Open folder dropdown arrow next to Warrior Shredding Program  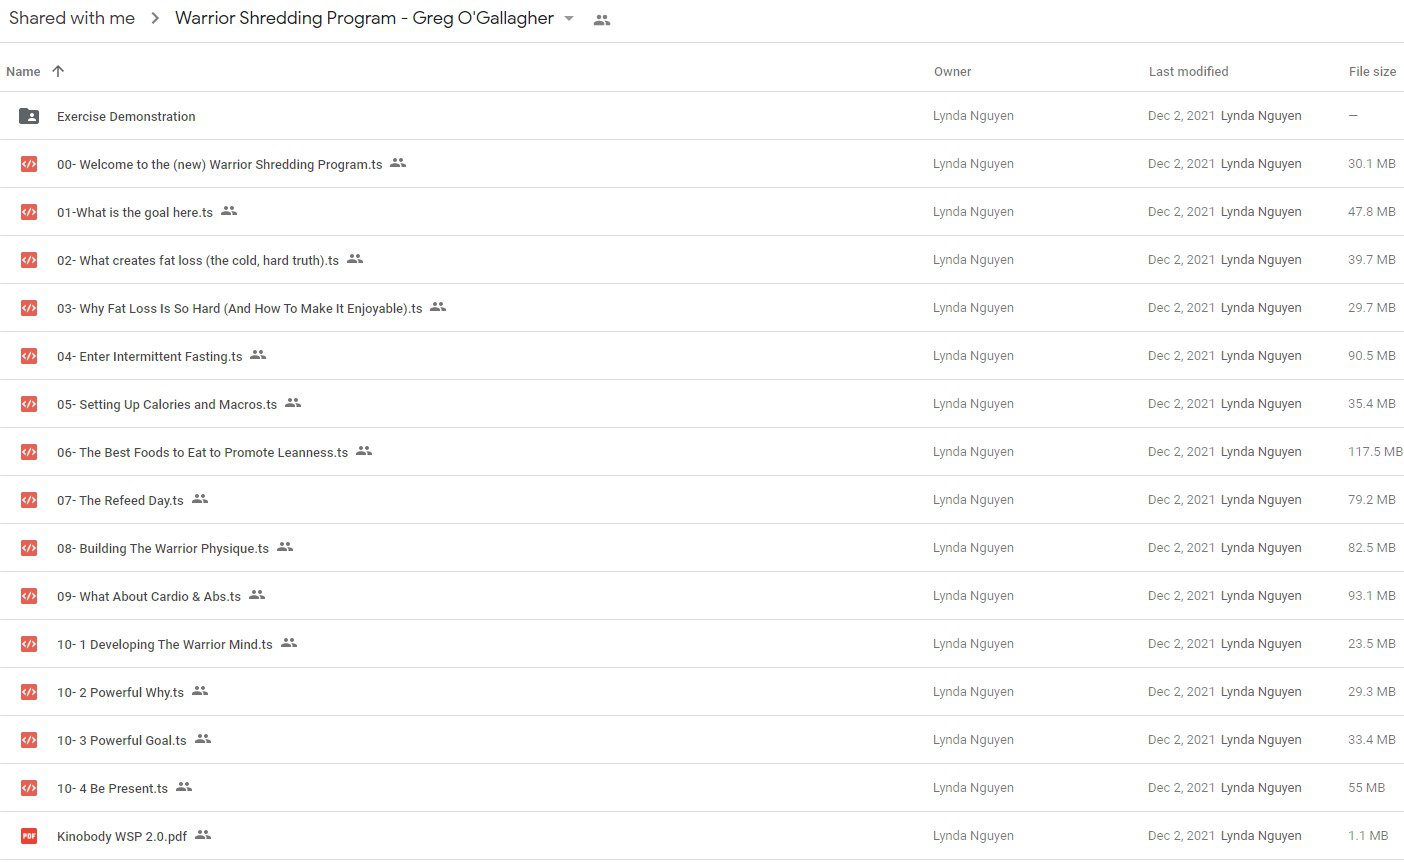pos(569,19)
